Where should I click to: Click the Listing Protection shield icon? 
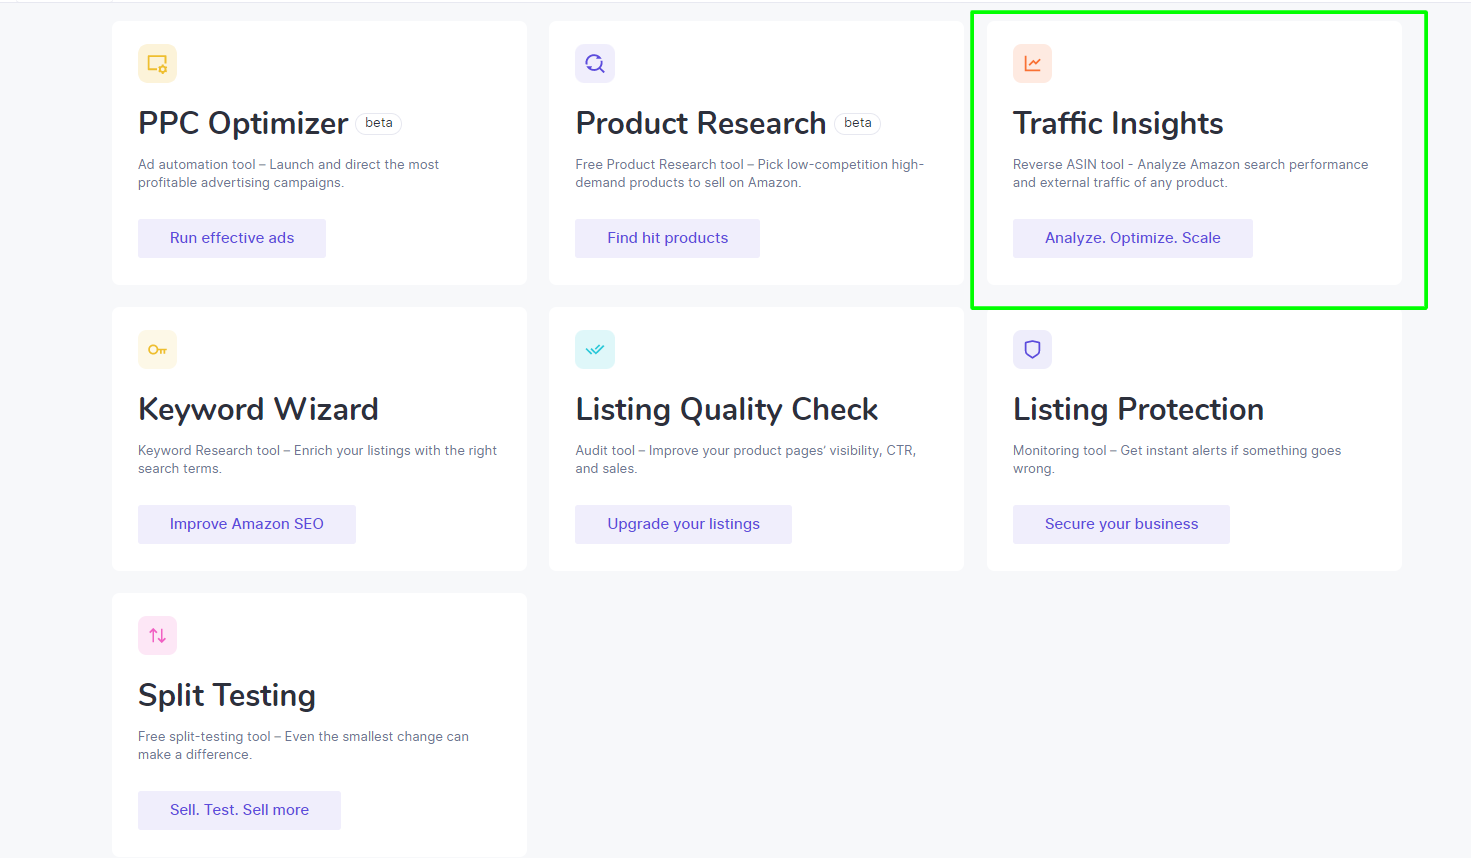1032,350
